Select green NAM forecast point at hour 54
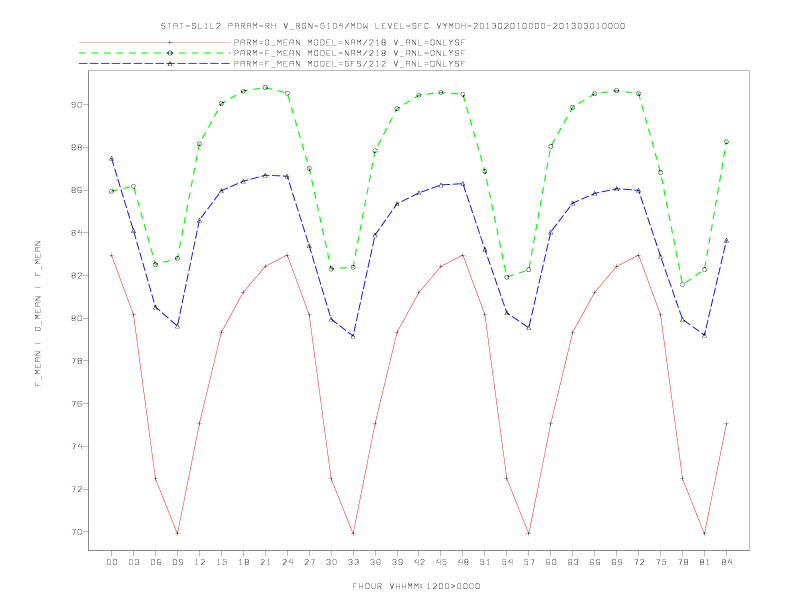This screenshot has width=792, height=612. pos(507,277)
